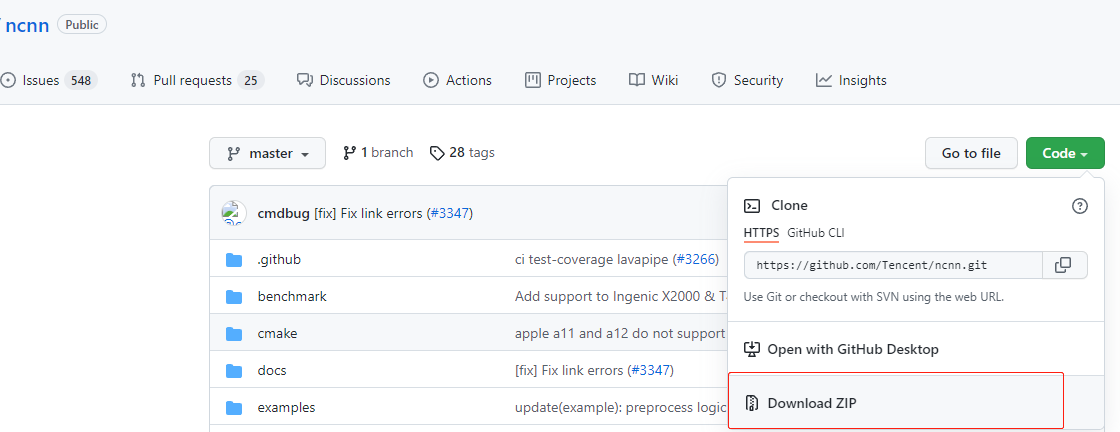Click the Discussions speech bubble icon

click(x=305, y=80)
